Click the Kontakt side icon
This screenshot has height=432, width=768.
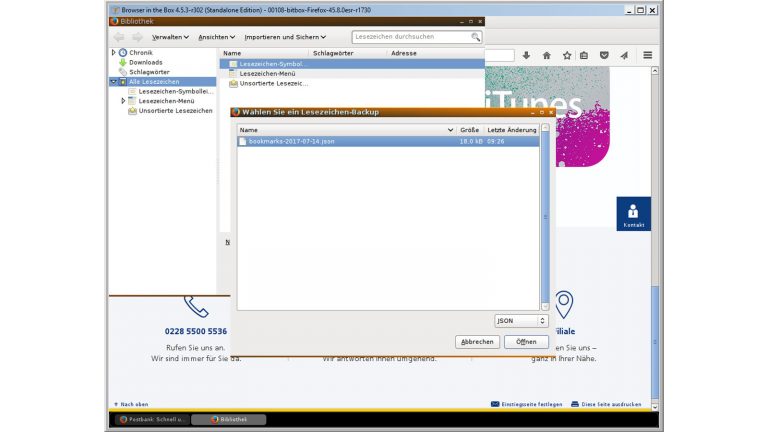[633, 214]
